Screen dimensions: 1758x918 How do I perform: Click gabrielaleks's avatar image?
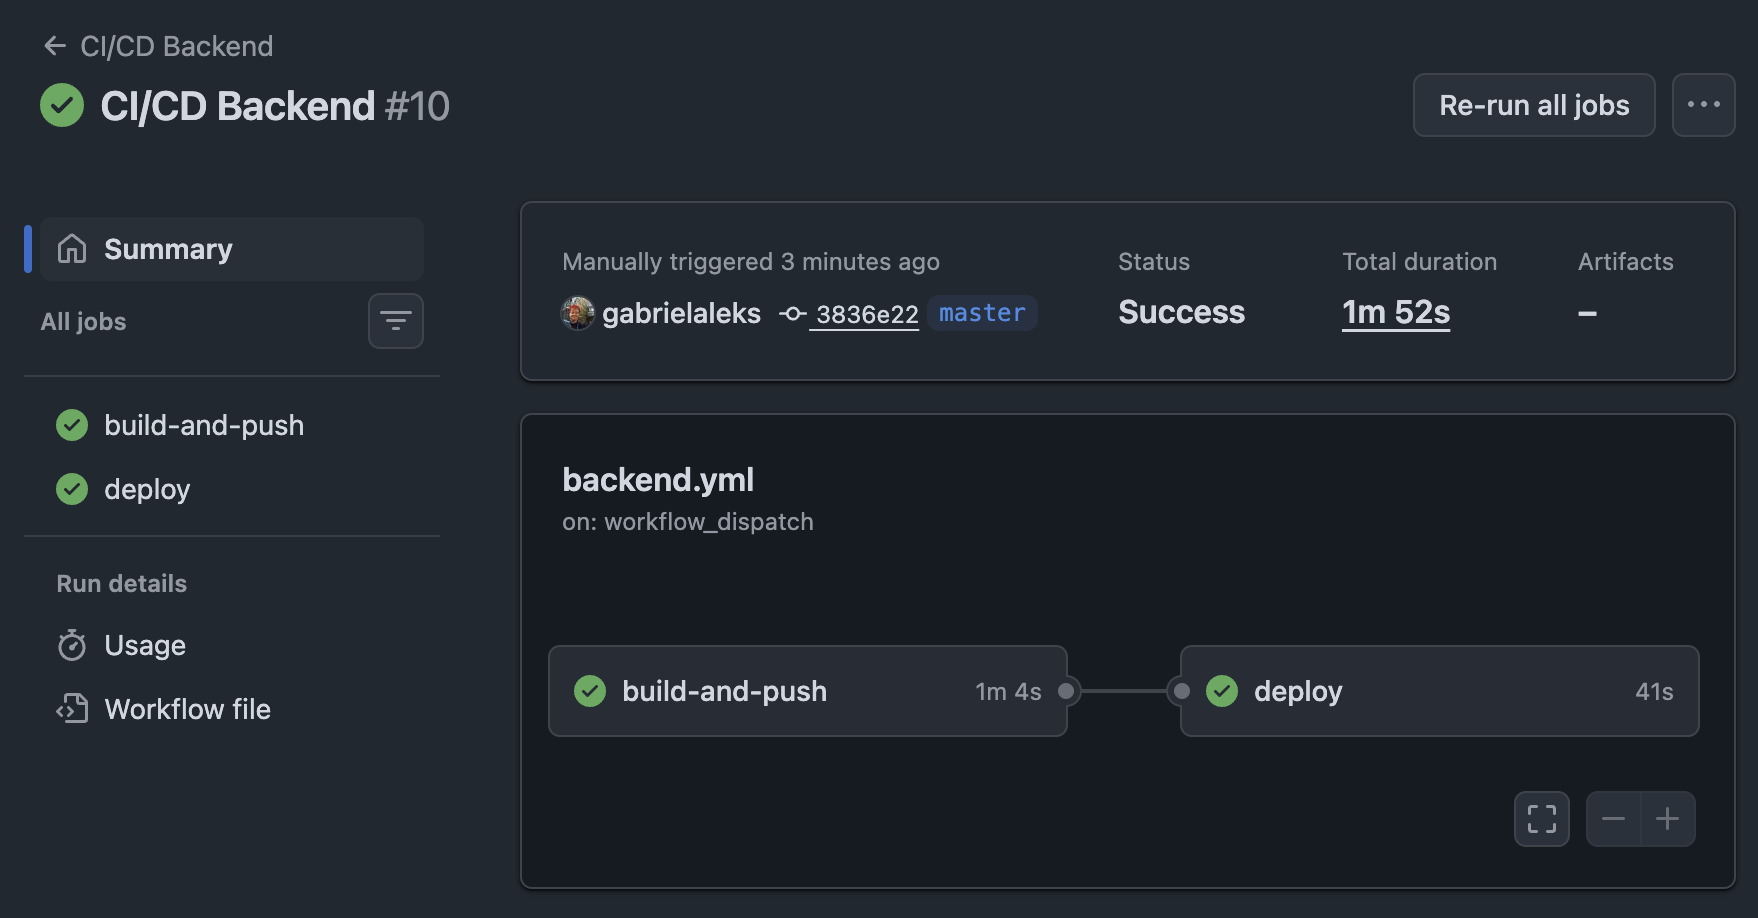pos(578,313)
